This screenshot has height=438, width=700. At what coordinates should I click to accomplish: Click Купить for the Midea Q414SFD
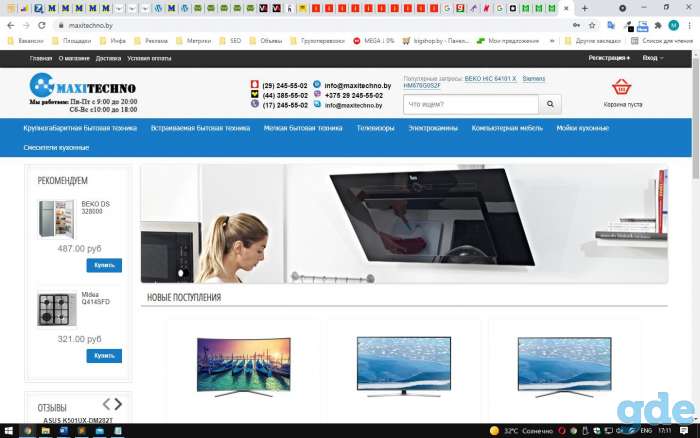point(104,356)
